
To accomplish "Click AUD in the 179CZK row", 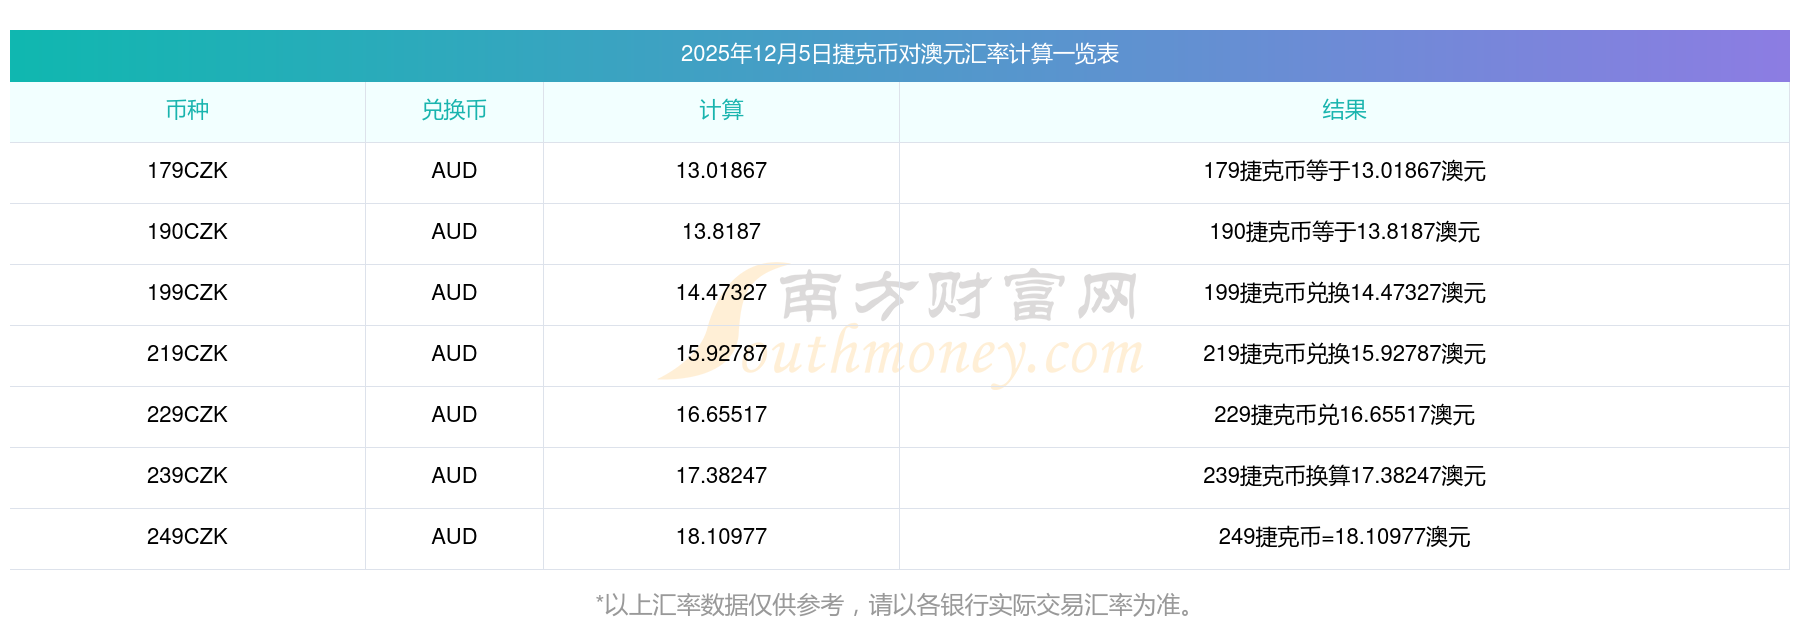I will pyautogui.click(x=454, y=171).
